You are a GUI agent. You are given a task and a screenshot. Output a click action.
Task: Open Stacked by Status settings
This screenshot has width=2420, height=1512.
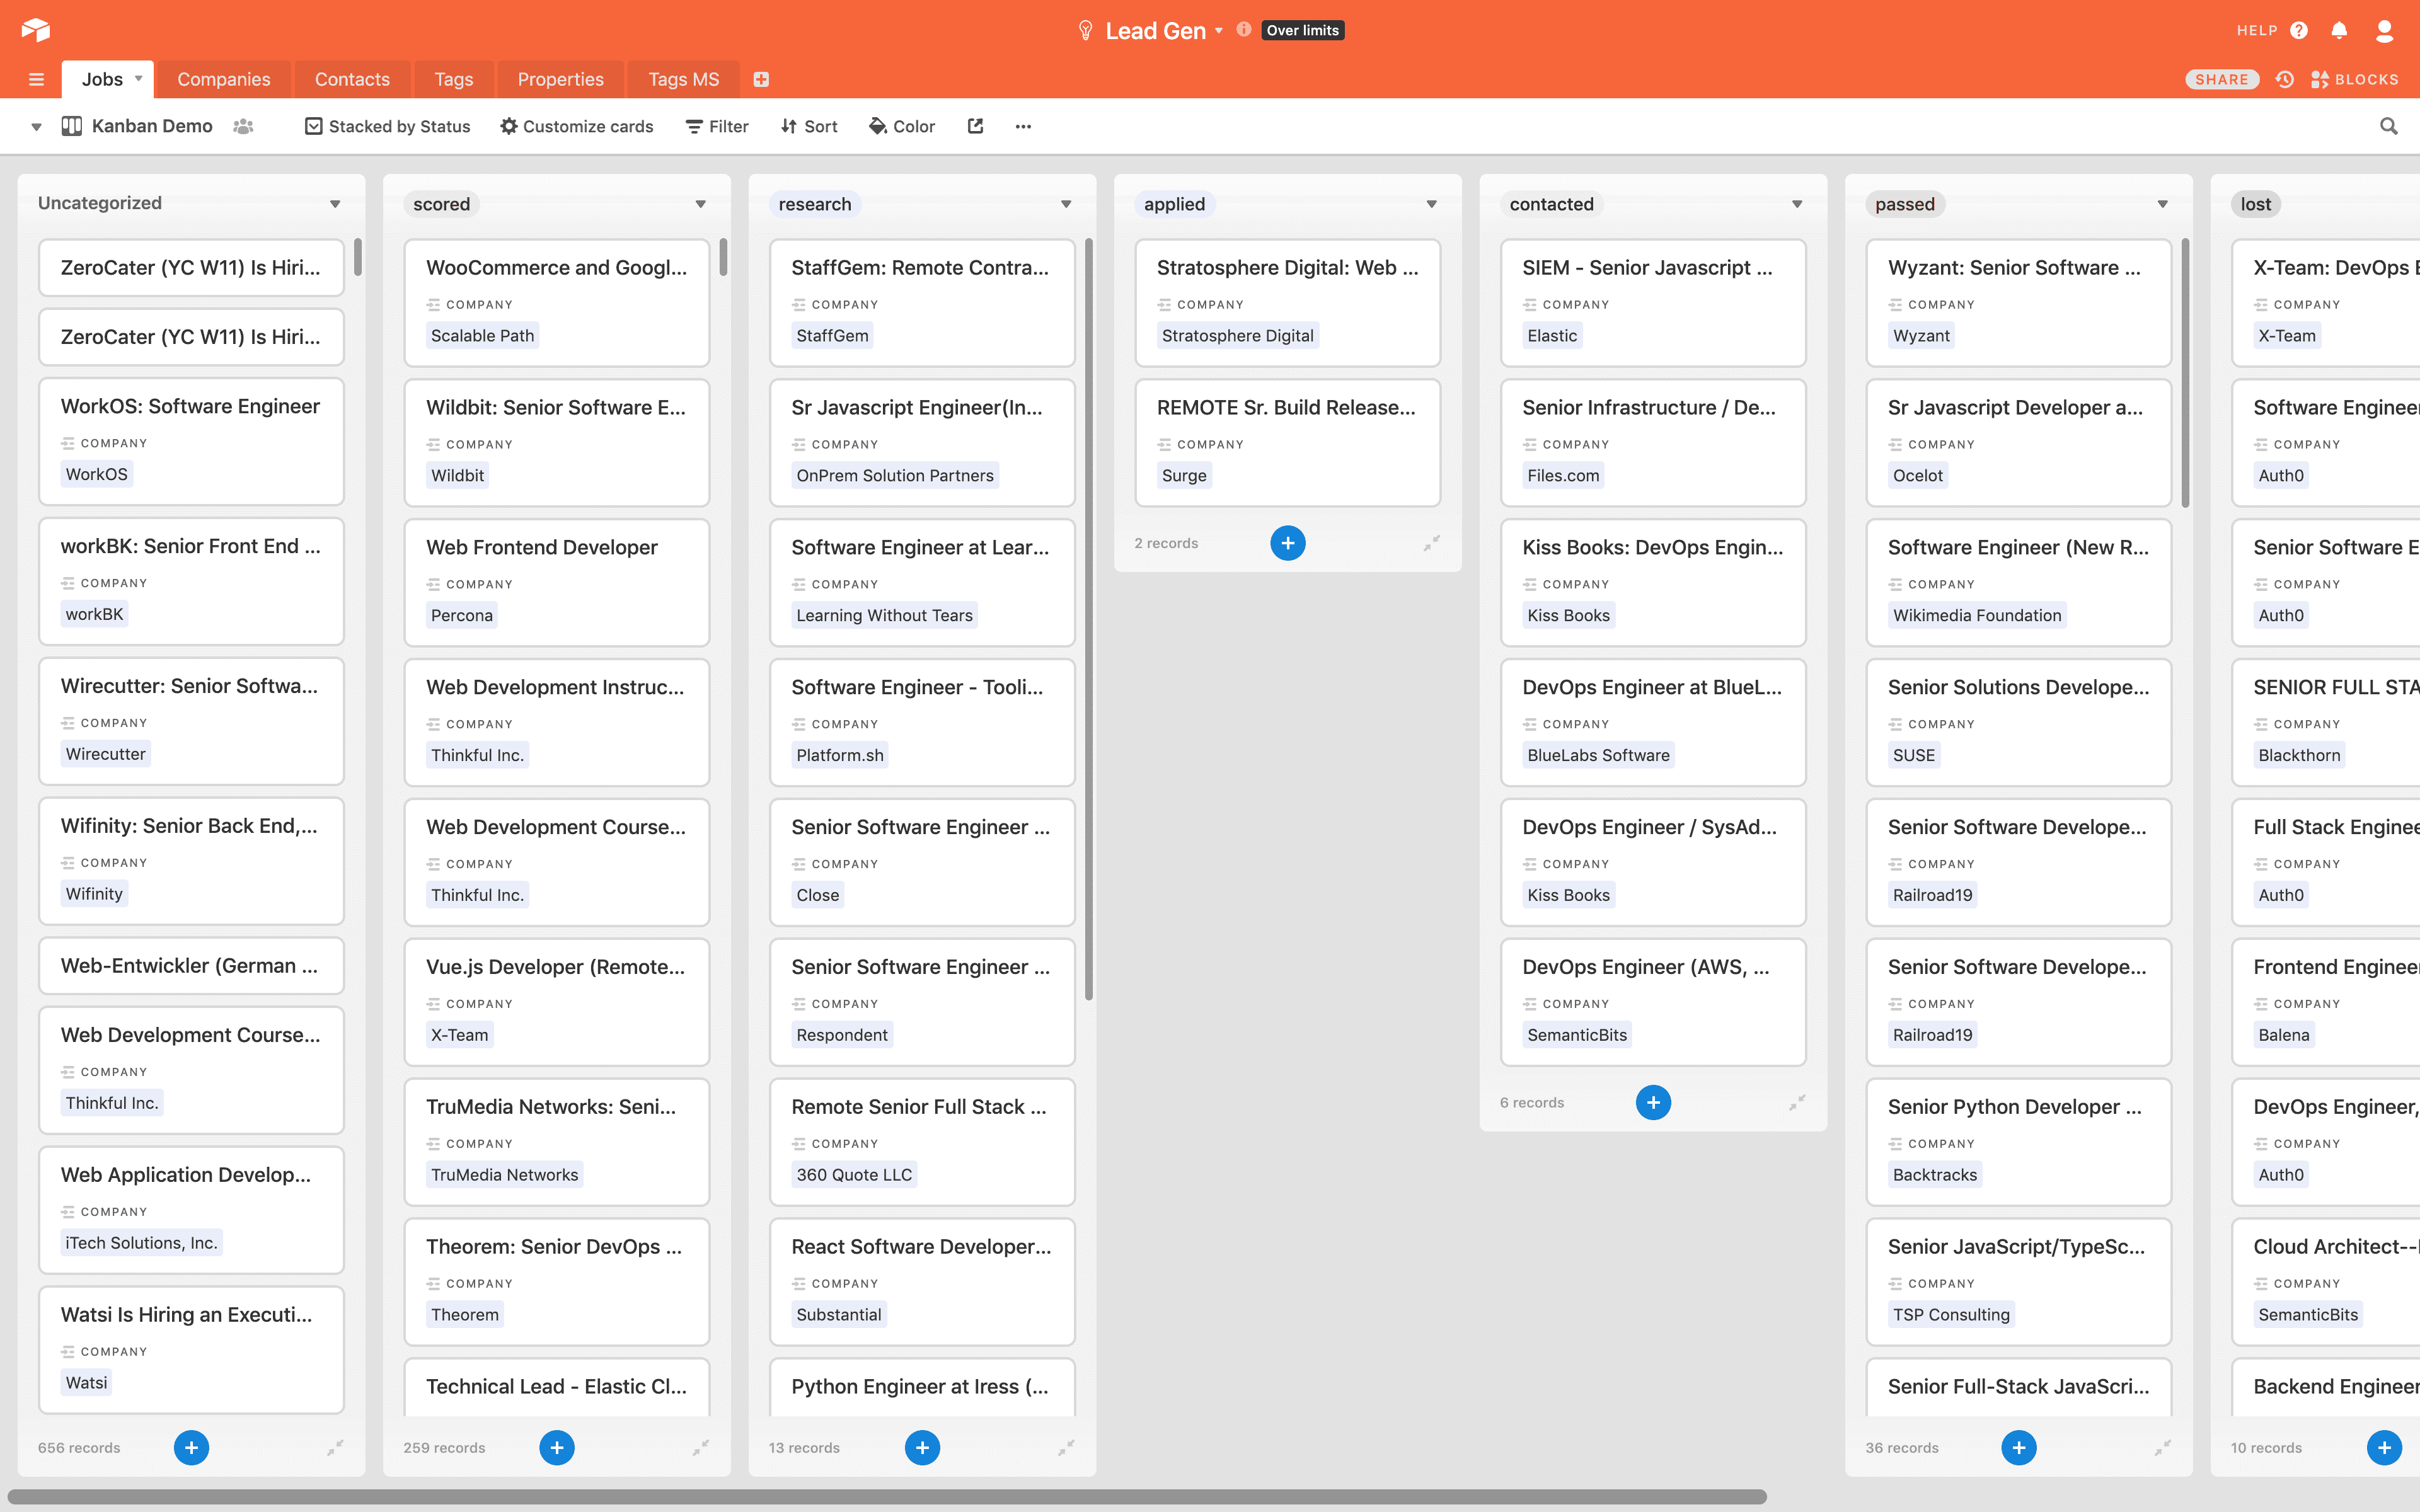[x=387, y=126]
